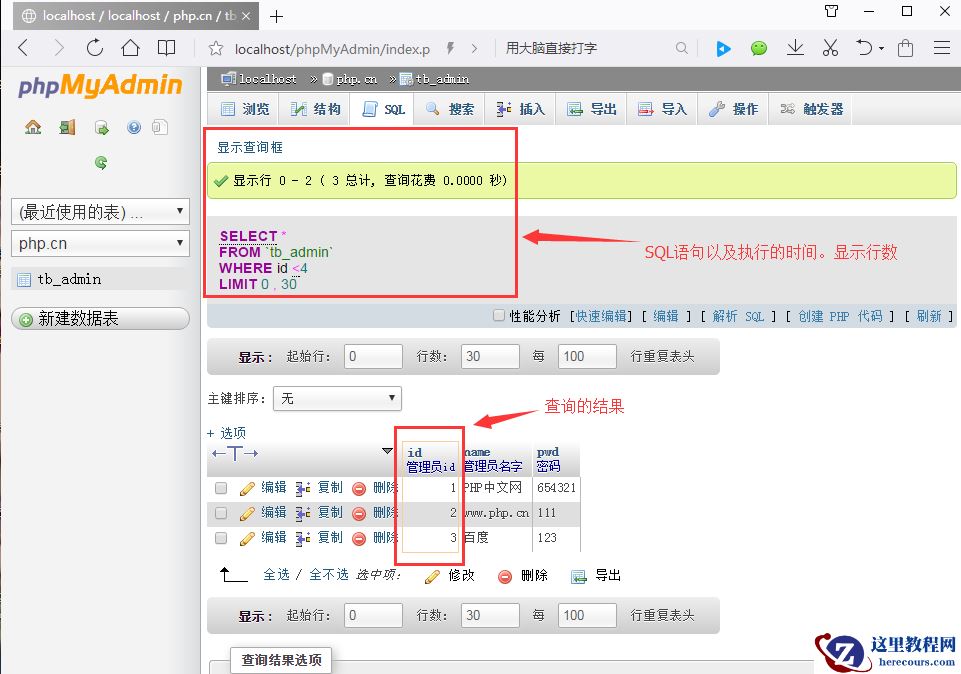Click the skin shirt icon in title bar

(831, 11)
